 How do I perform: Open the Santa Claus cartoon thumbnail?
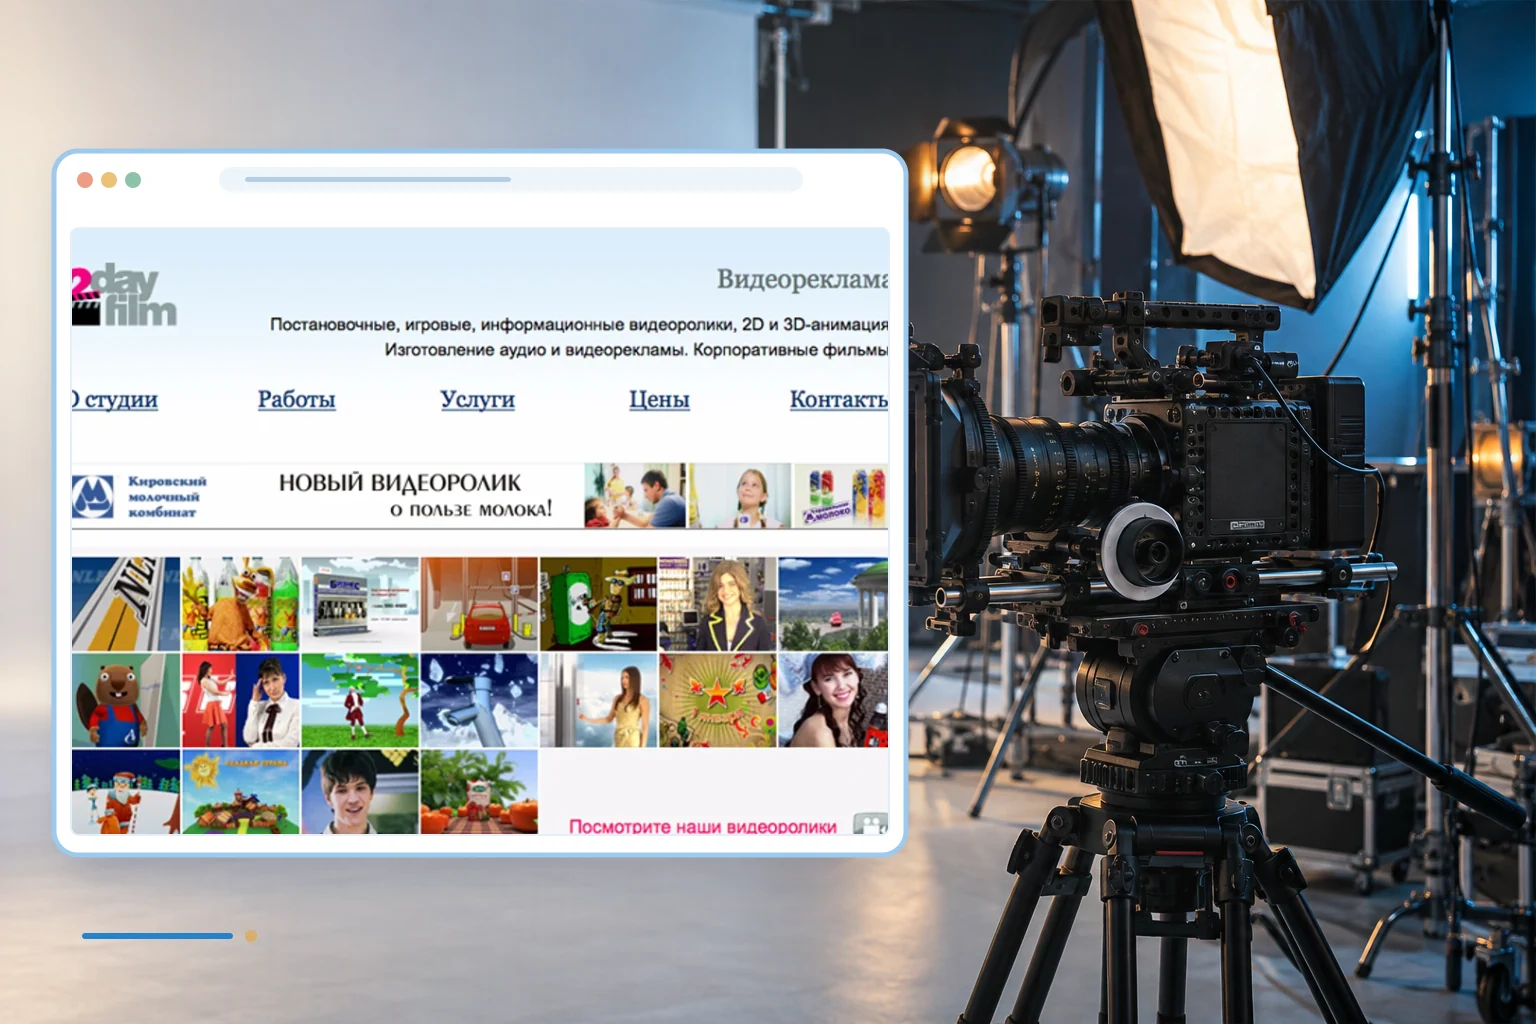click(126, 792)
